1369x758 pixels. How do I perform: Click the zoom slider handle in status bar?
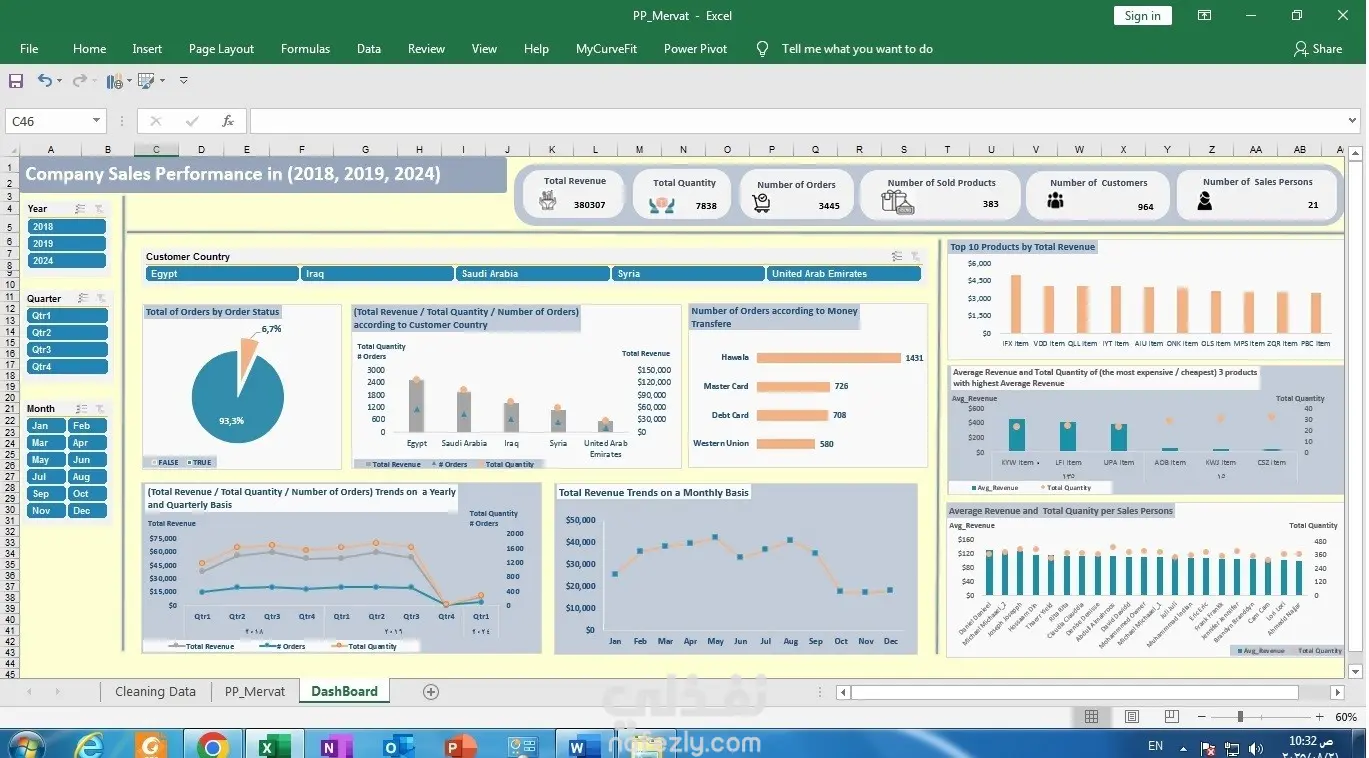[1240, 717]
